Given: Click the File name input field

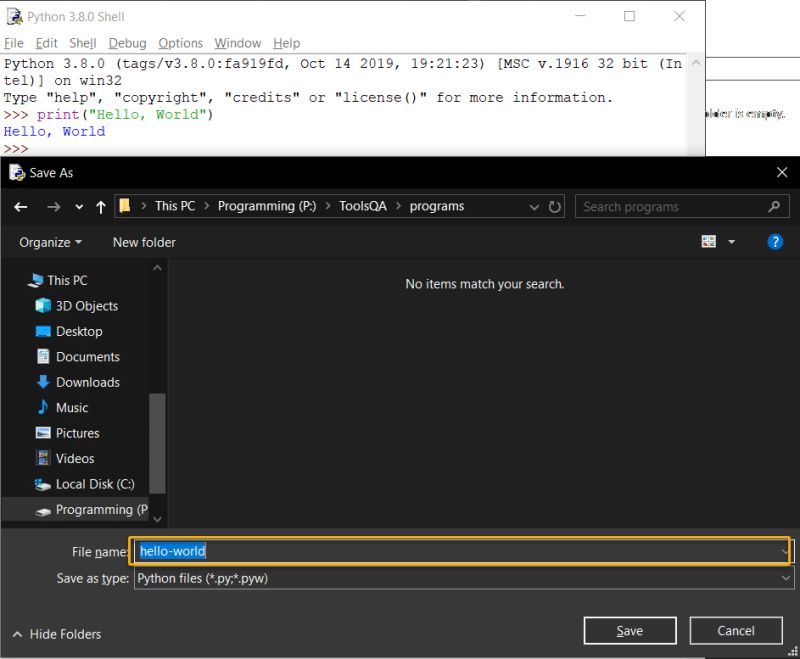Looking at the screenshot, I should click(x=400, y=550).
